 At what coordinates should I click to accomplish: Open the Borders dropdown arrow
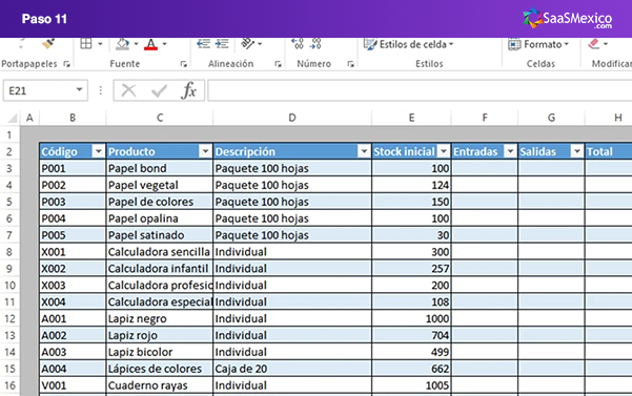[100, 44]
